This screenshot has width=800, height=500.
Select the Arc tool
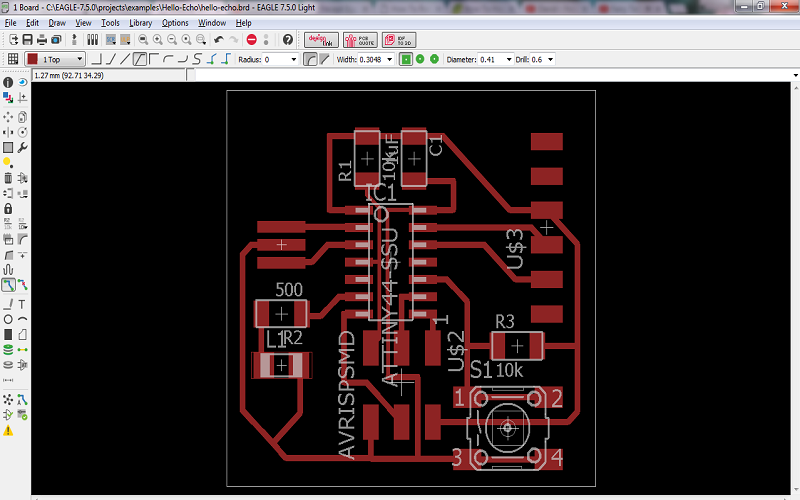[22, 319]
